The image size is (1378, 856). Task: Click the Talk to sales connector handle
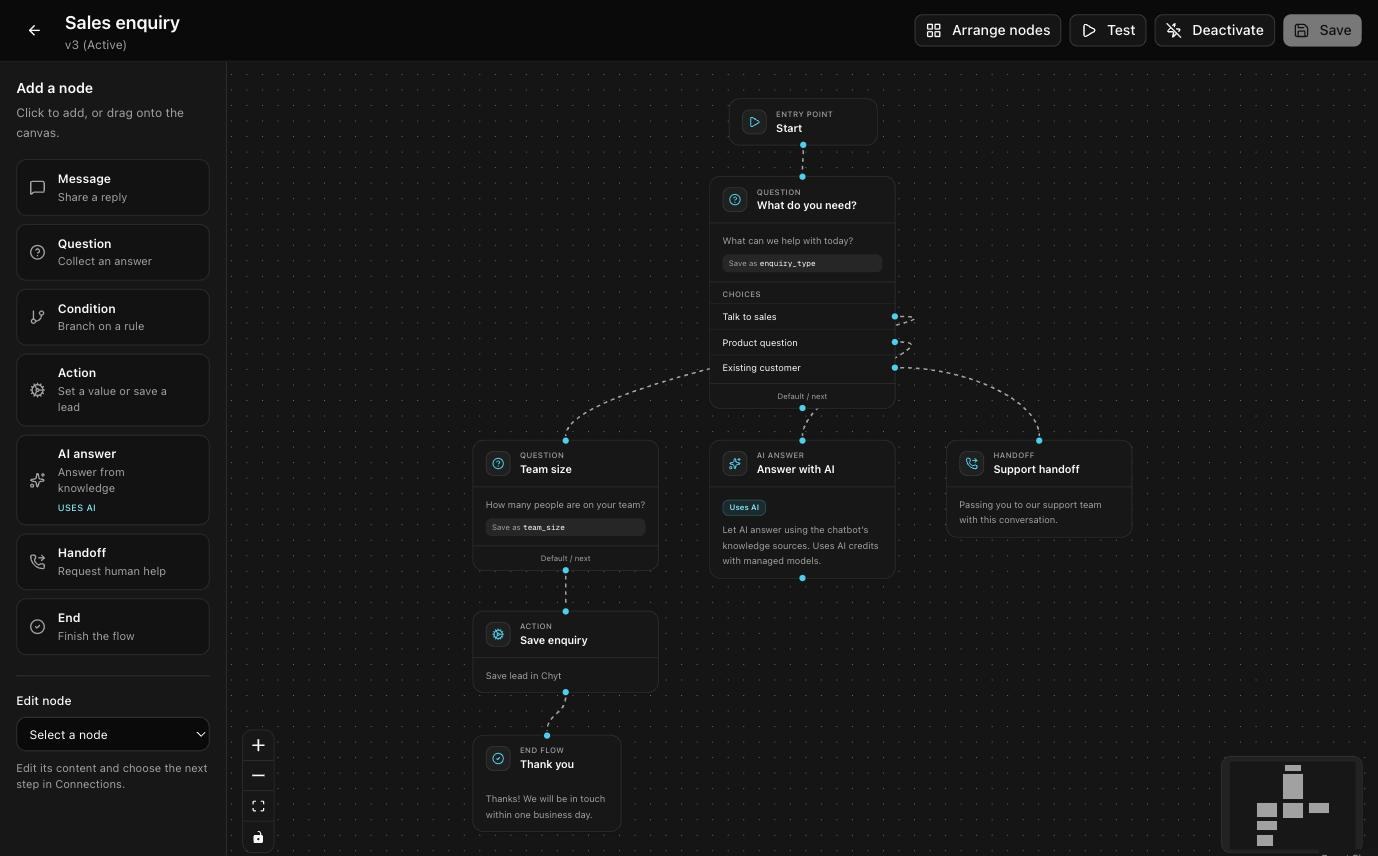coord(895,316)
